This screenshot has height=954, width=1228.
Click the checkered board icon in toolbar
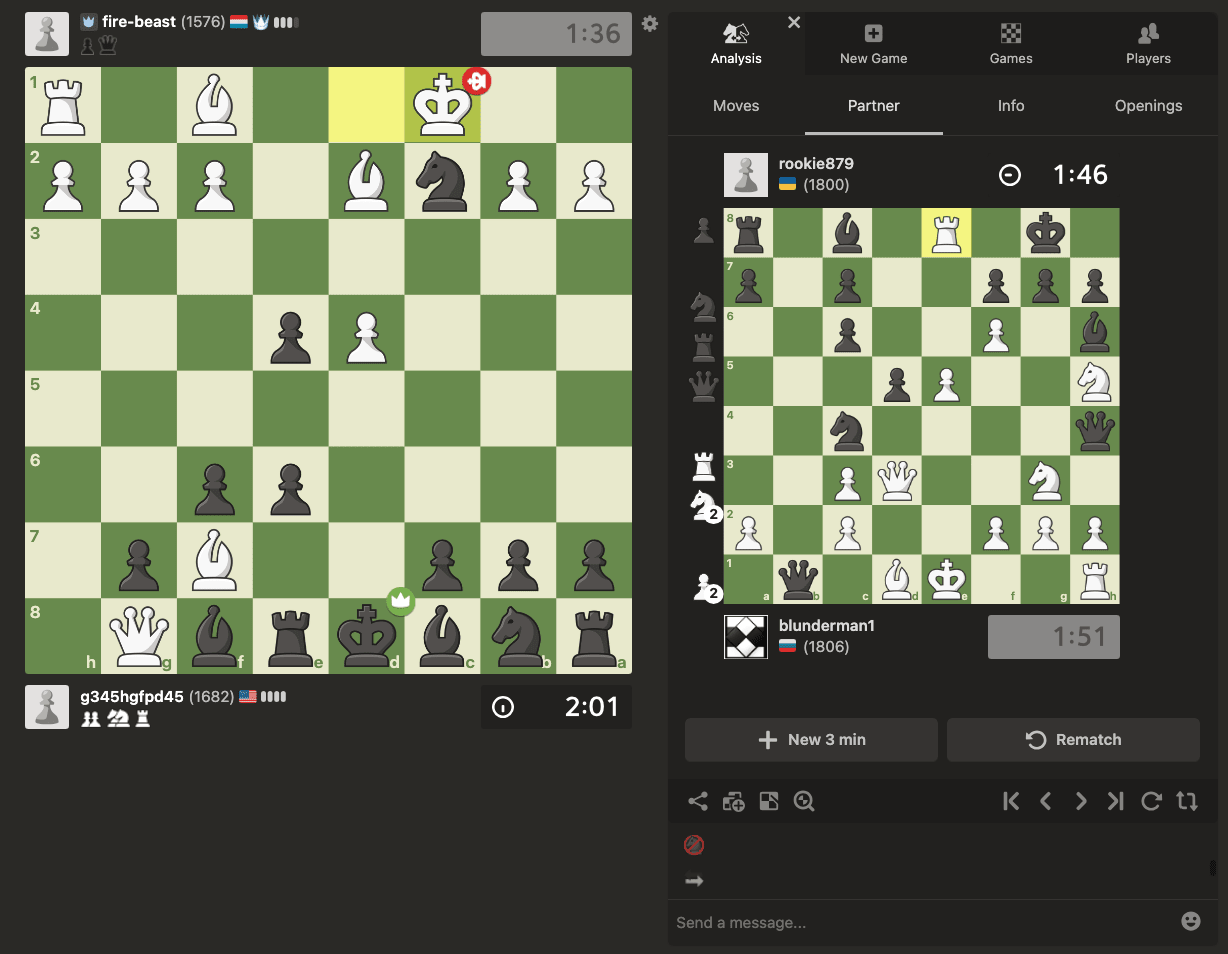pyautogui.click(x=769, y=801)
